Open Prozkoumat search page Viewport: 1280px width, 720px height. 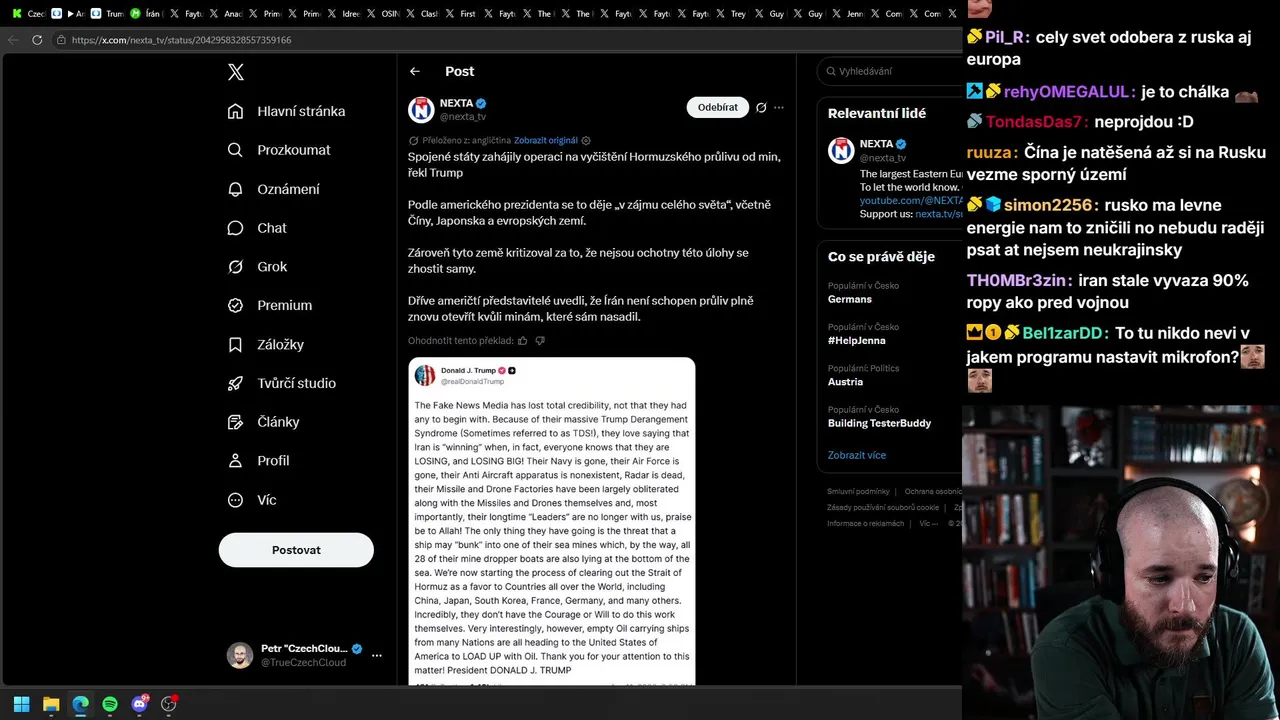point(279,150)
